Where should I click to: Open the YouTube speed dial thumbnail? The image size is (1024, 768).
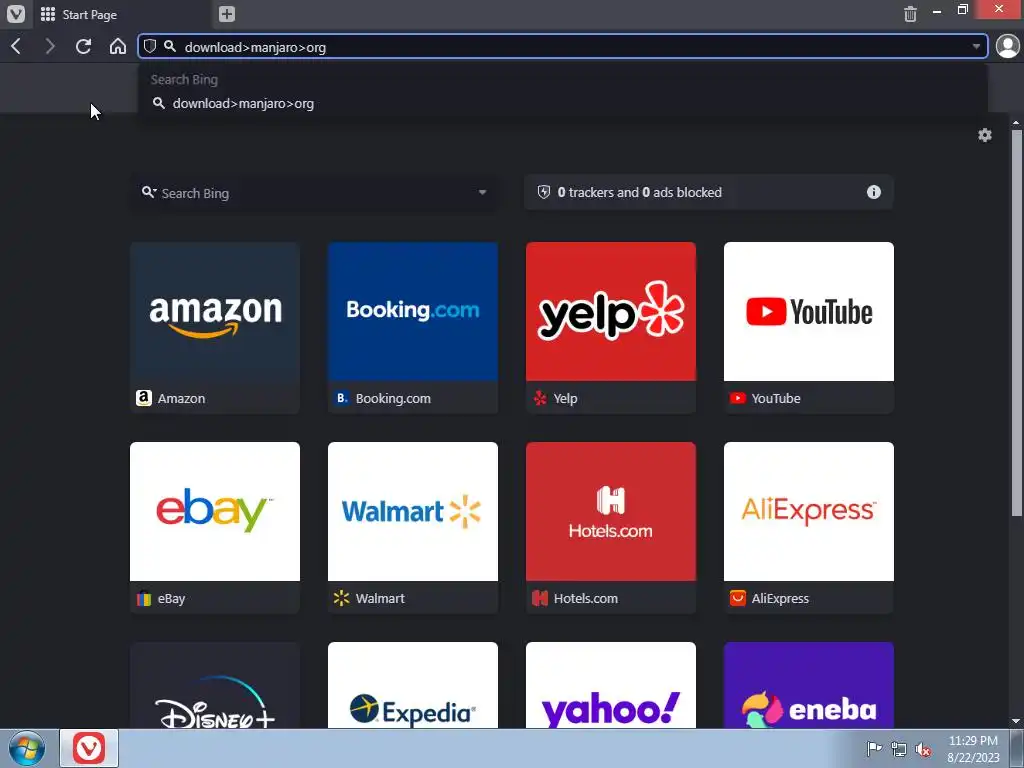click(808, 312)
